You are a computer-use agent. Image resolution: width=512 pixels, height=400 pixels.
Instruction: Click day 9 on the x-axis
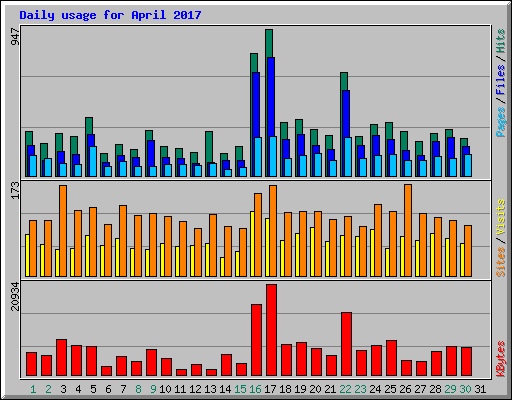[x=153, y=389]
